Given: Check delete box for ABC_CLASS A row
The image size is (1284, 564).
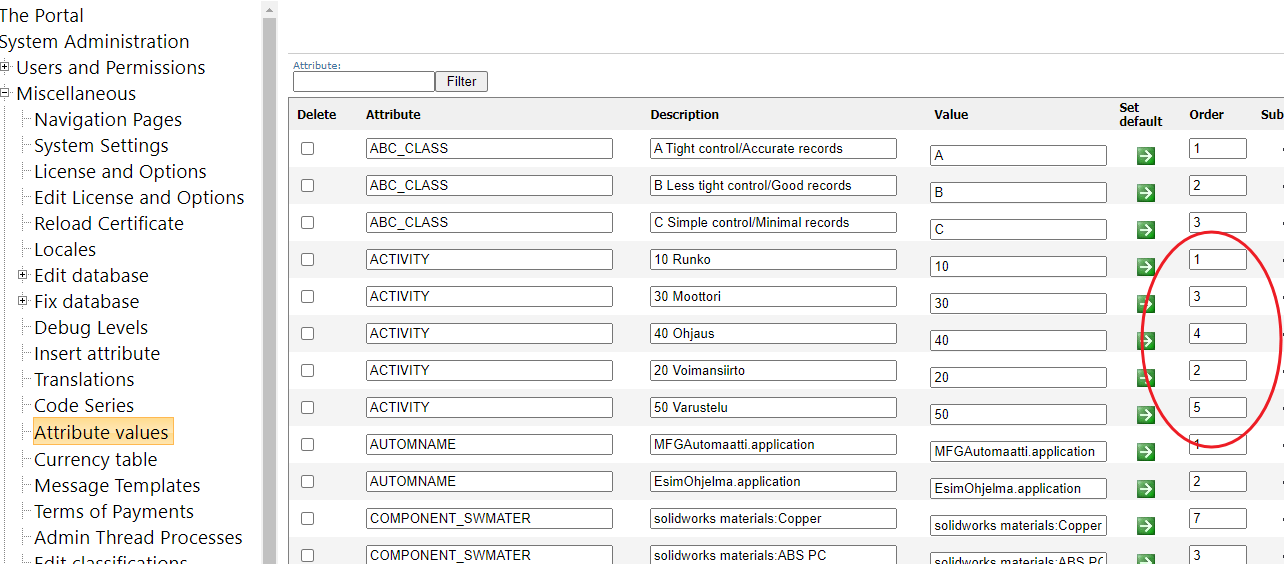Looking at the screenshot, I should tap(307, 148).
